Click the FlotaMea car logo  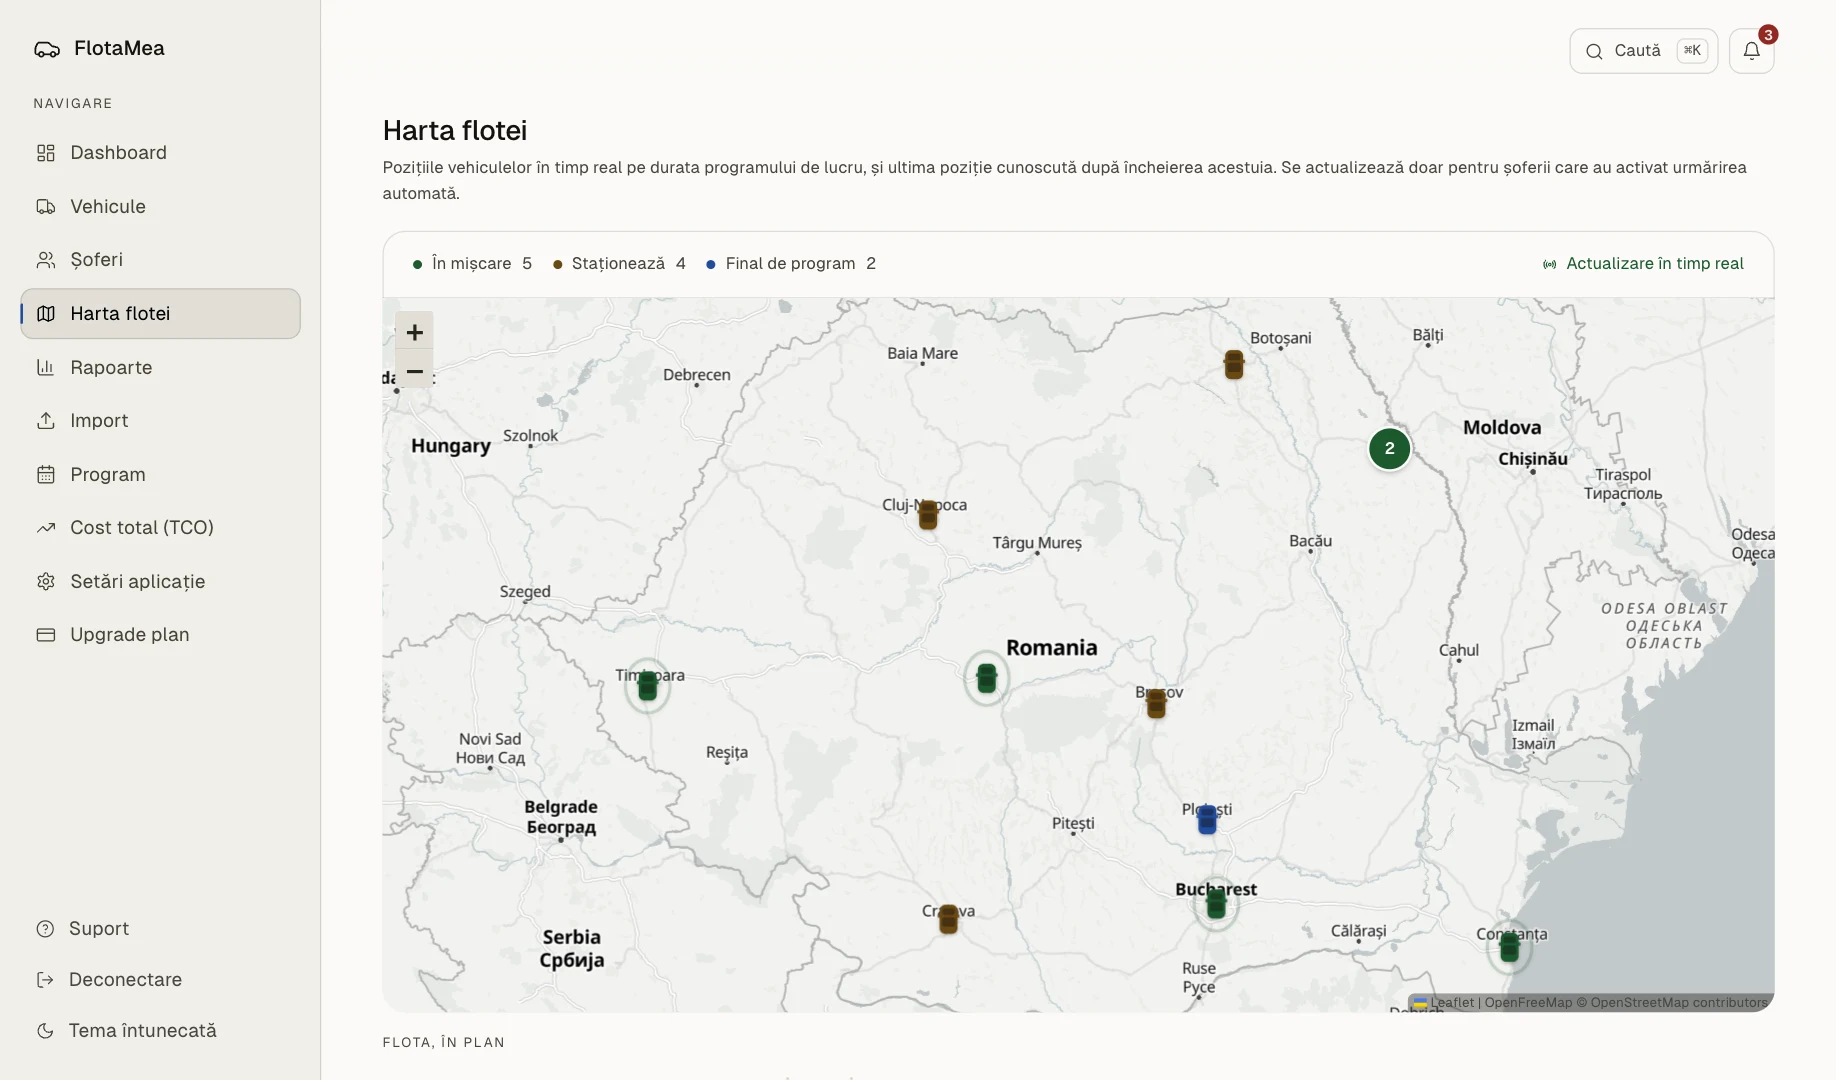[47, 49]
